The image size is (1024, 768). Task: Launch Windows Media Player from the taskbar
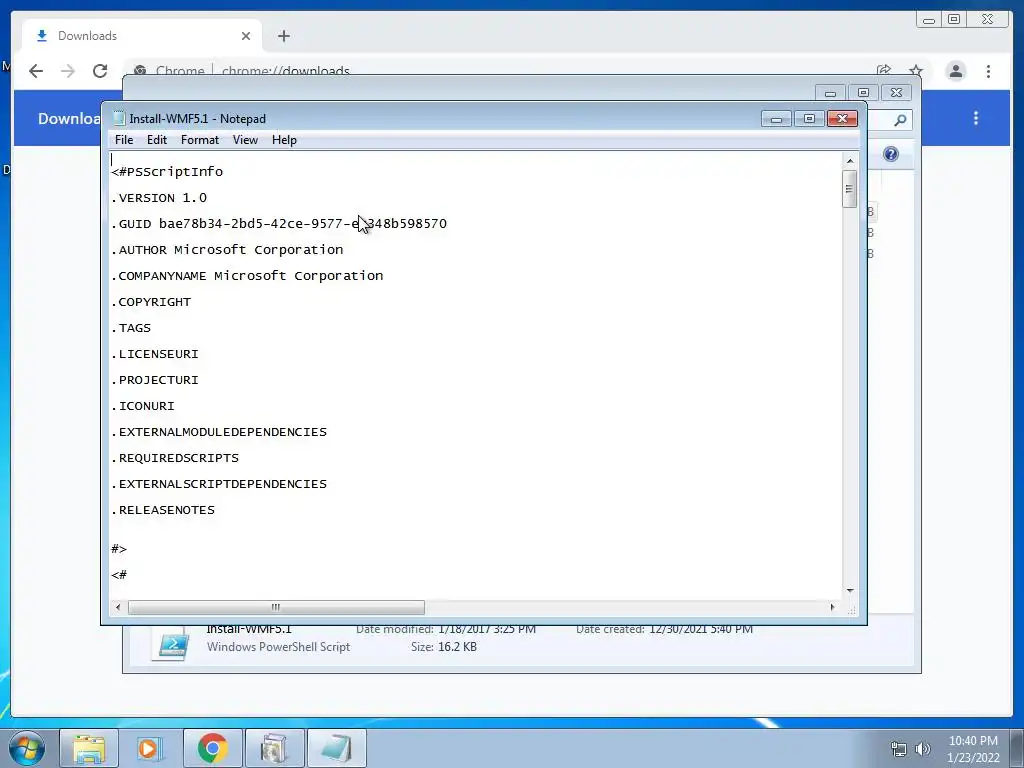(150, 748)
